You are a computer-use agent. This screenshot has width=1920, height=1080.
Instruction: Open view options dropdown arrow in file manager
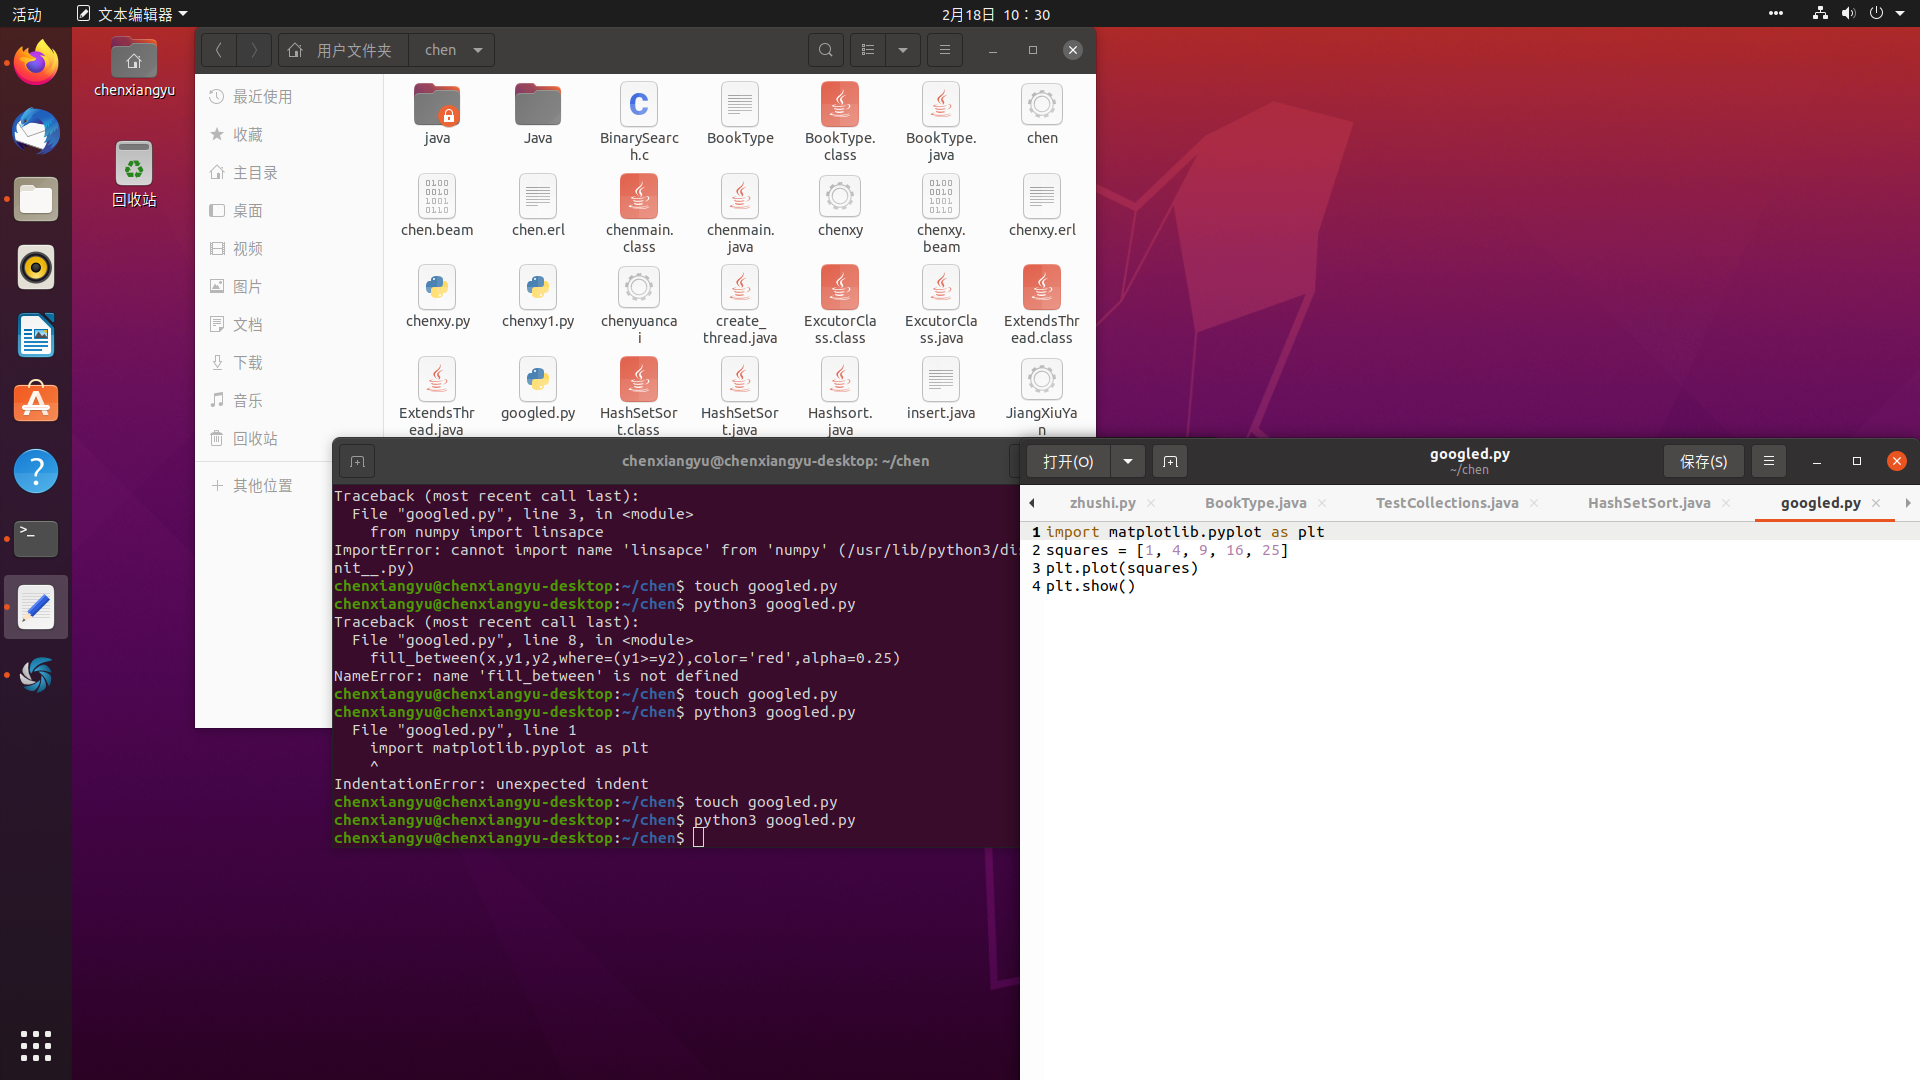(x=903, y=50)
